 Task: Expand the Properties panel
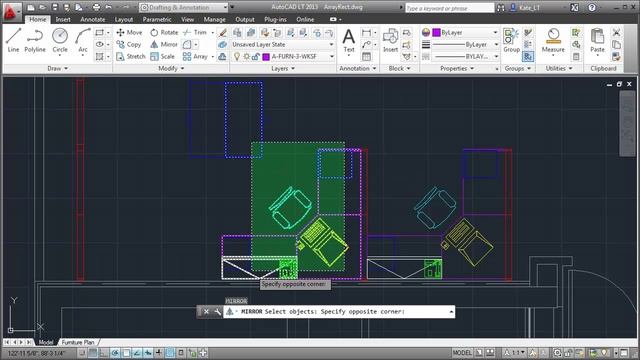pos(457,69)
